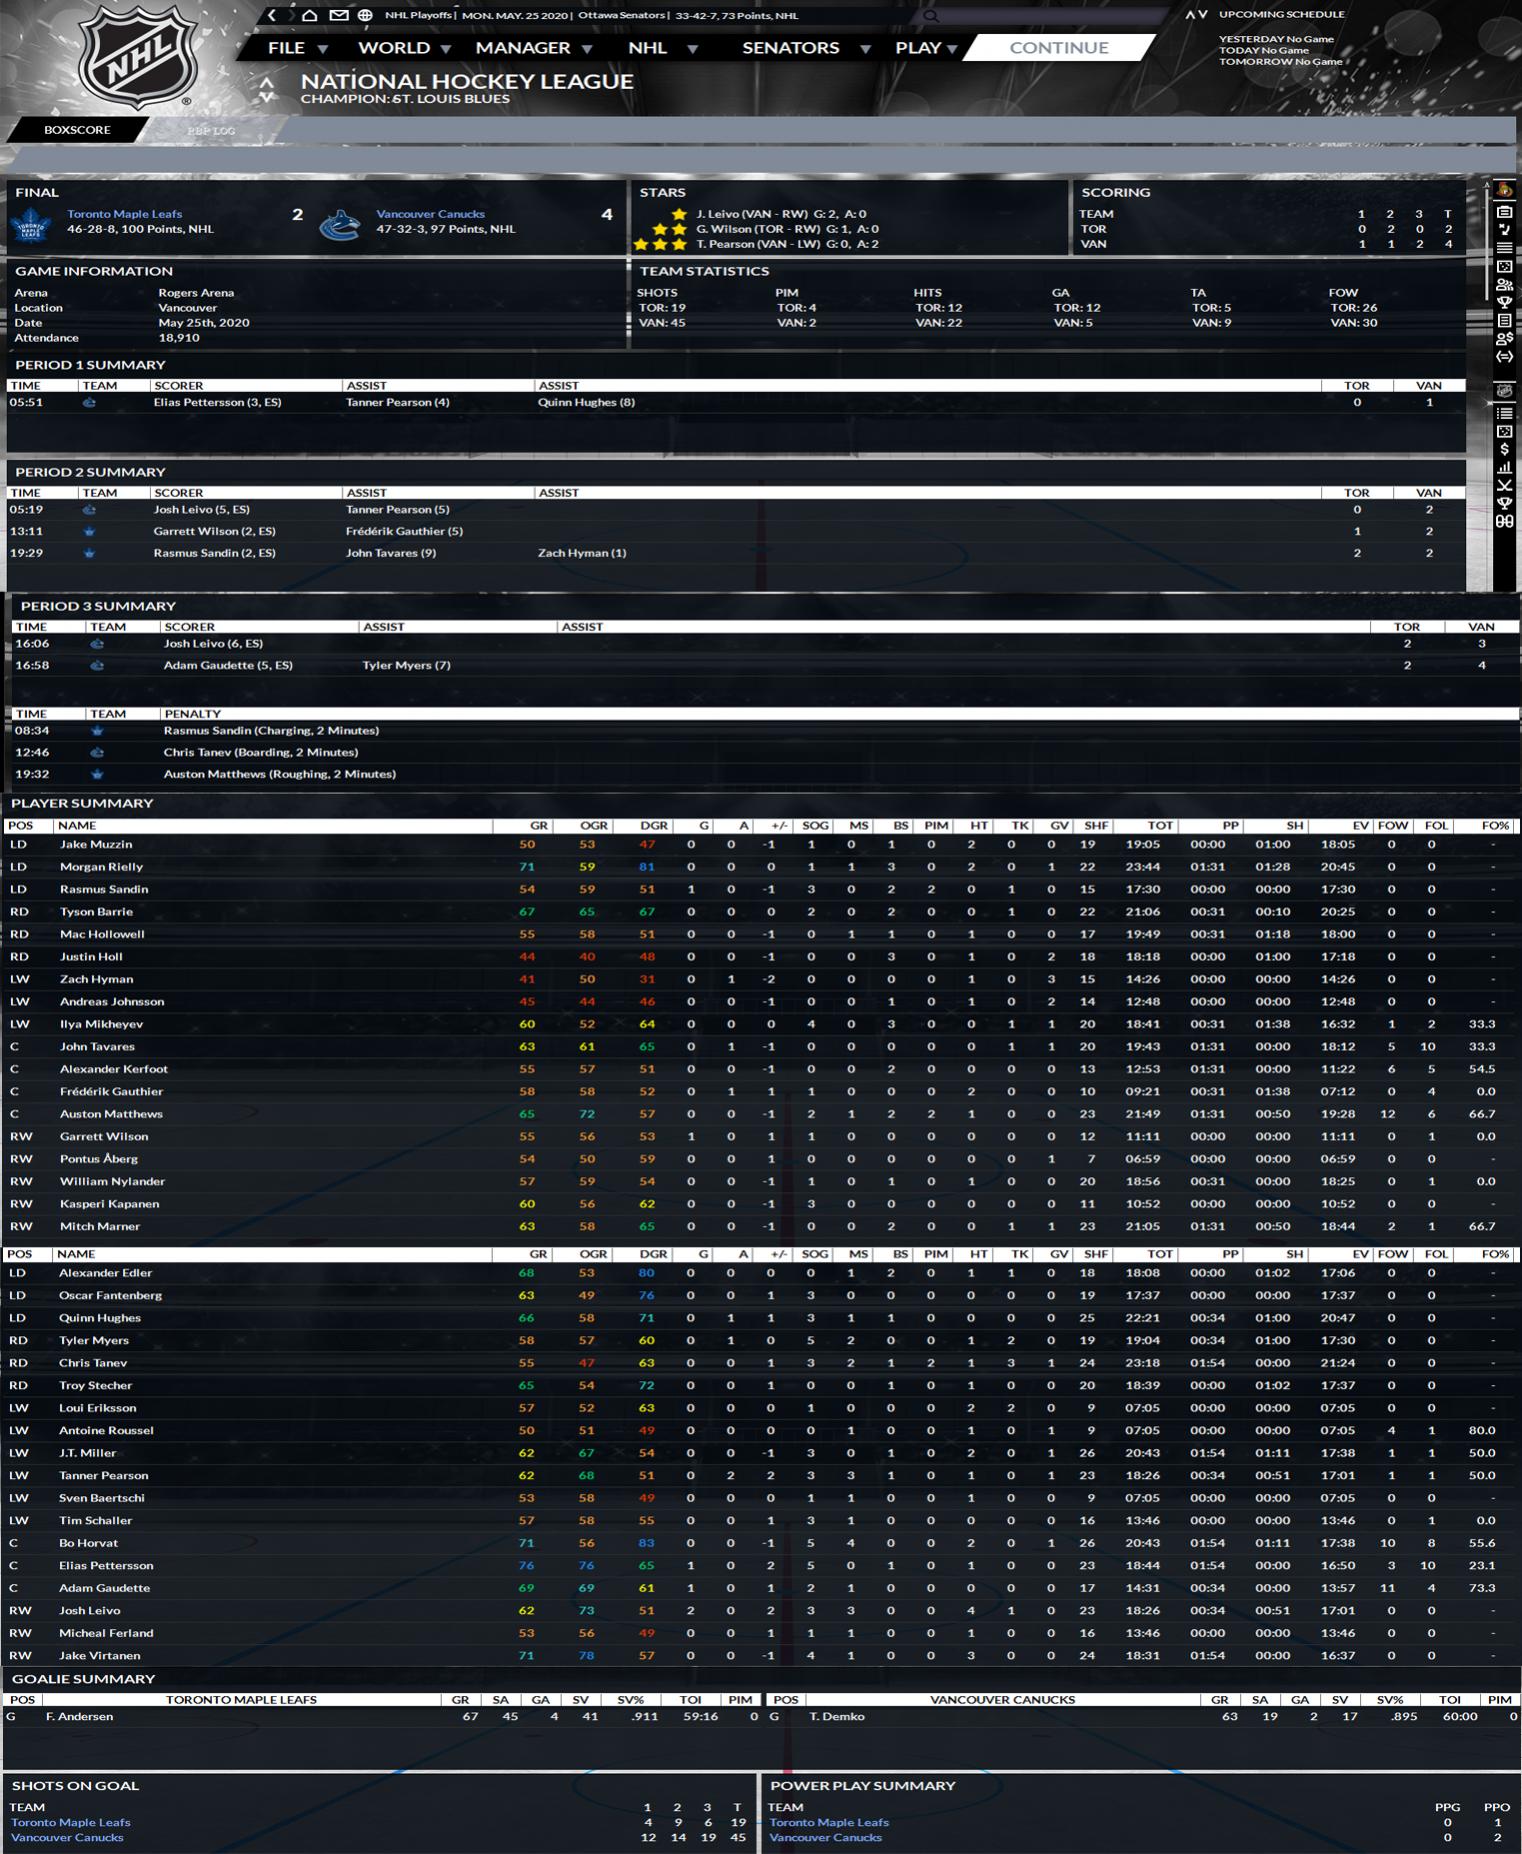Image resolution: width=1522 pixels, height=1854 pixels.
Task: Click the Vancouver Canucks team logo
Action: click(339, 225)
